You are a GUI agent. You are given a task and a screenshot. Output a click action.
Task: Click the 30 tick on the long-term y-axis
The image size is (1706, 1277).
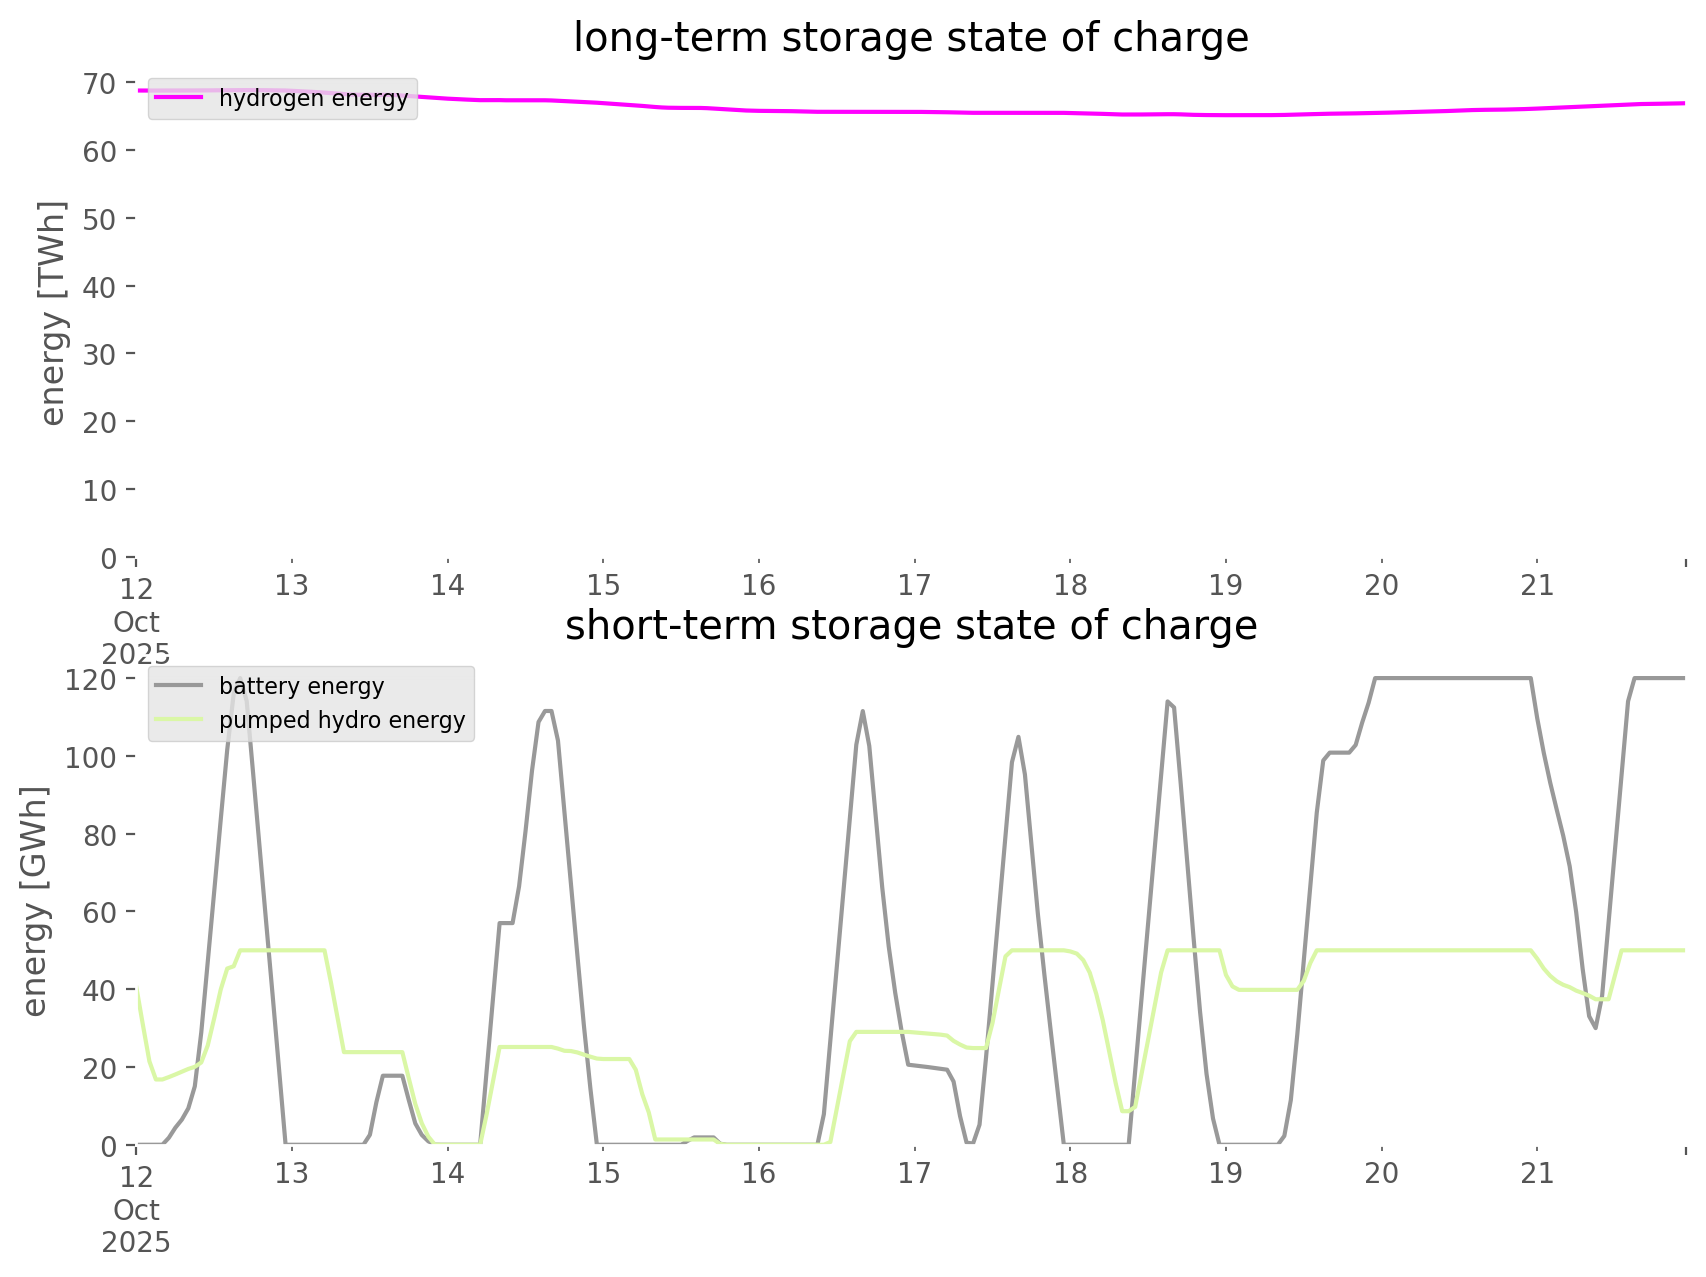coord(99,354)
